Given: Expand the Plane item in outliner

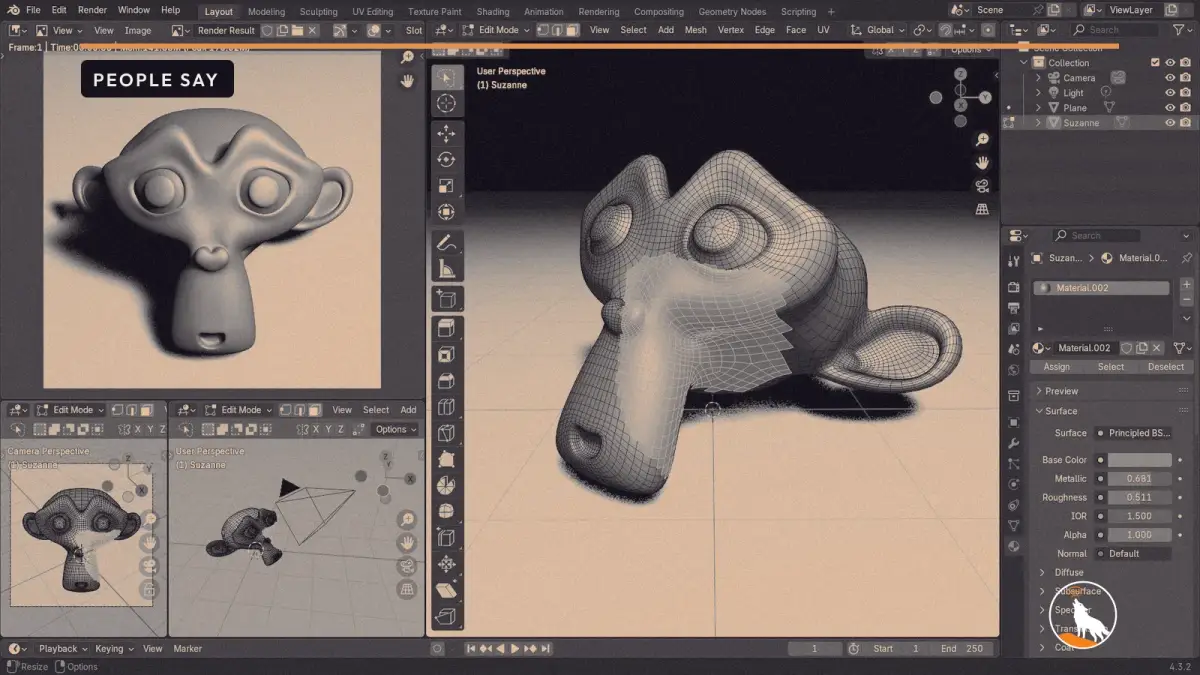Looking at the screenshot, I should pyautogui.click(x=1038, y=108).
